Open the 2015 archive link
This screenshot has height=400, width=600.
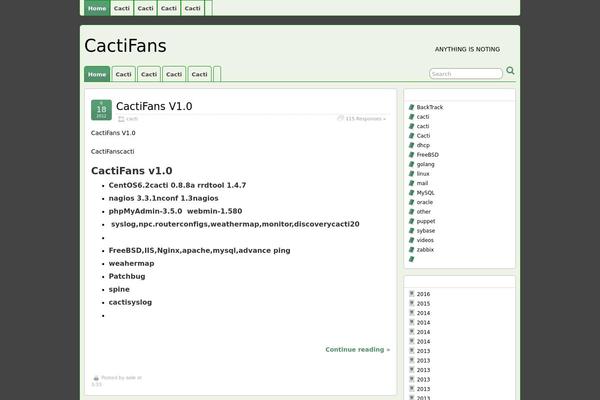tap(423, 304)
